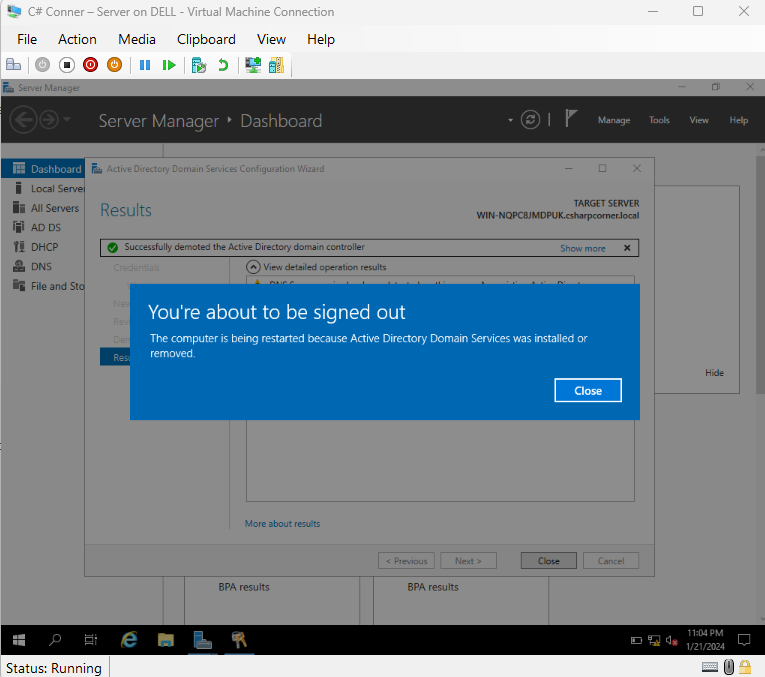Screen dimensions: 765x677
Task: Open taskbar search
Action: [x=55, y=639]
